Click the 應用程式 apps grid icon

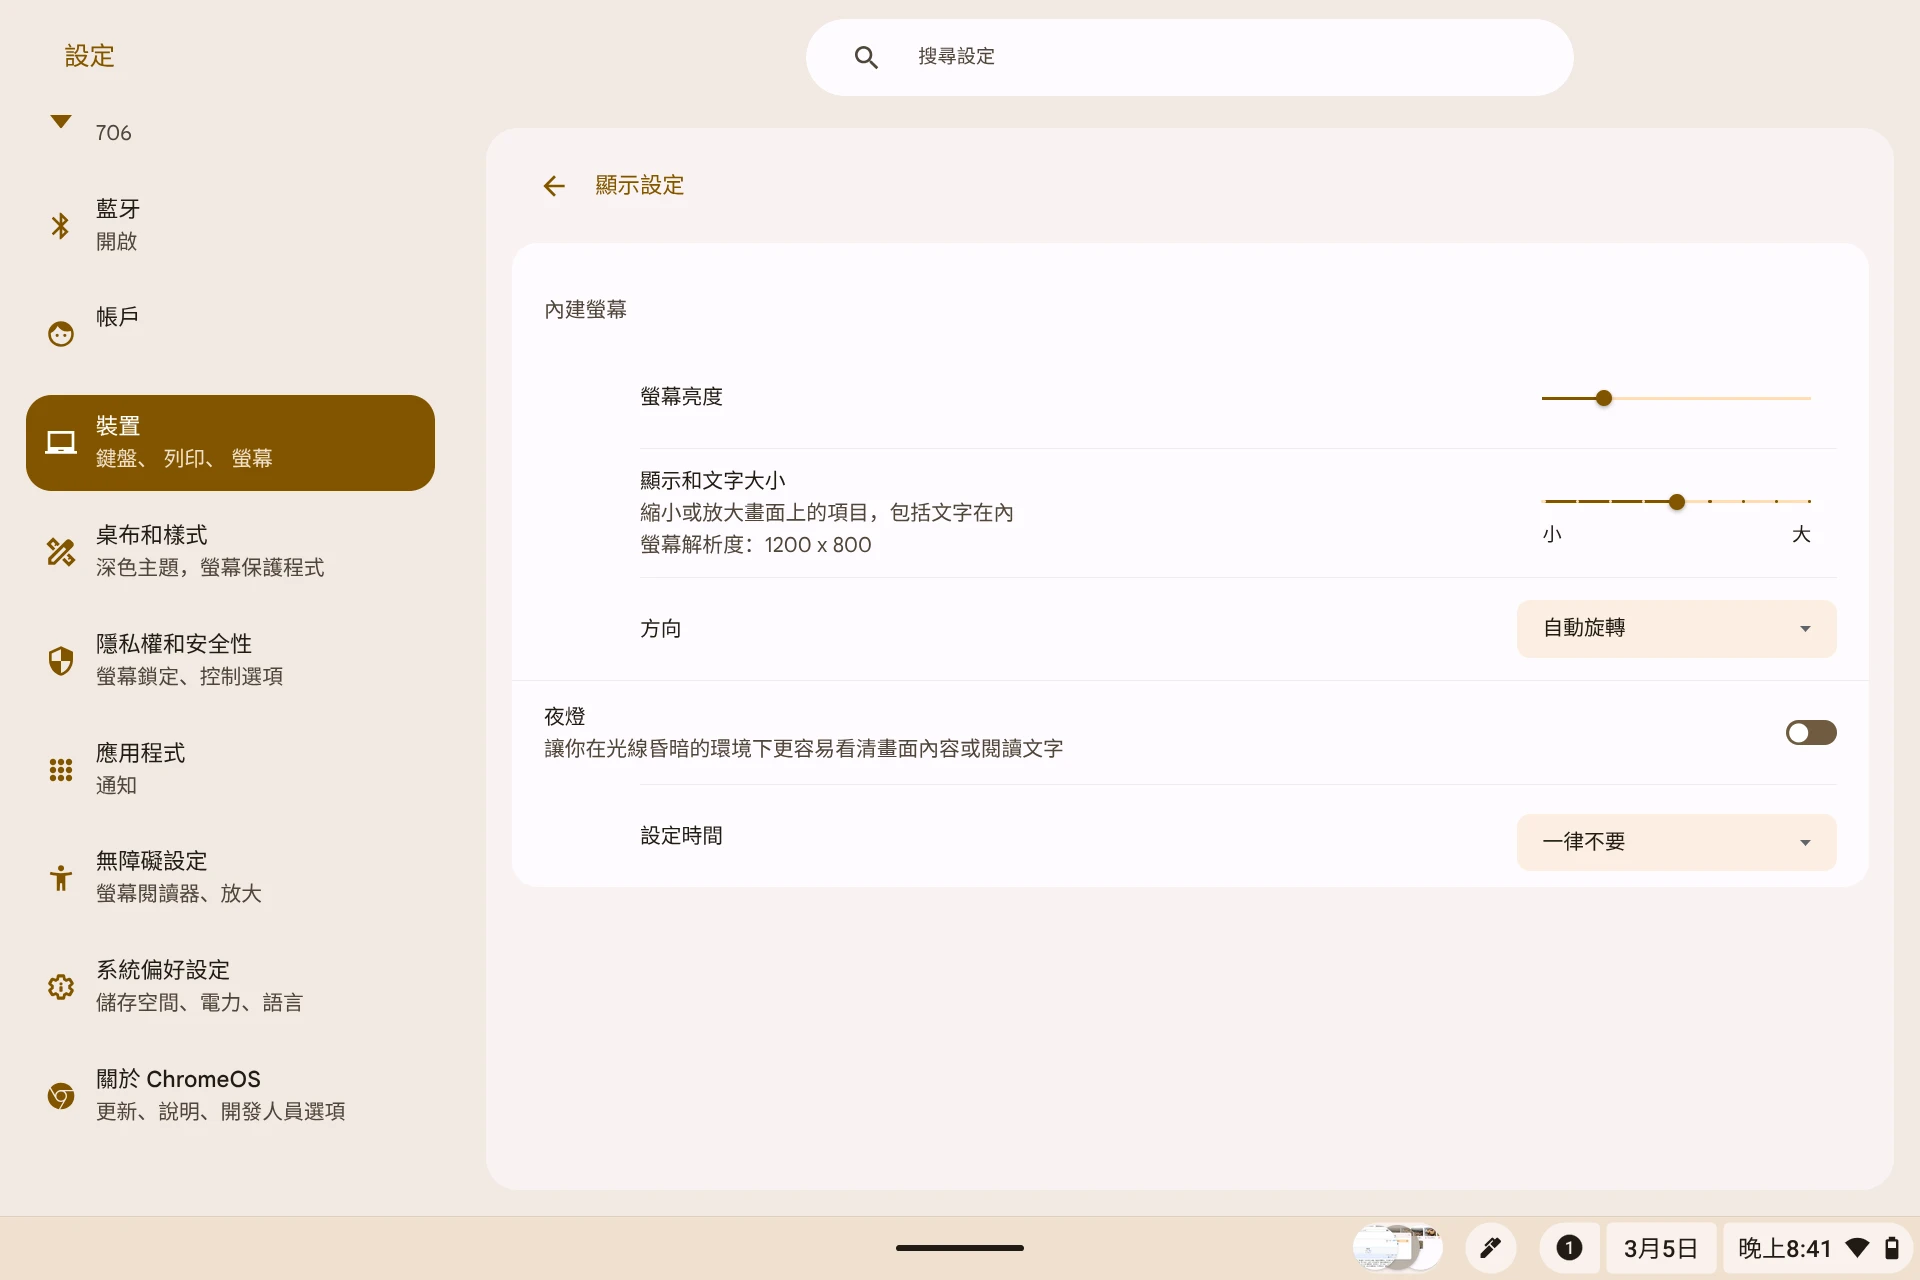(x=61, y=769)
